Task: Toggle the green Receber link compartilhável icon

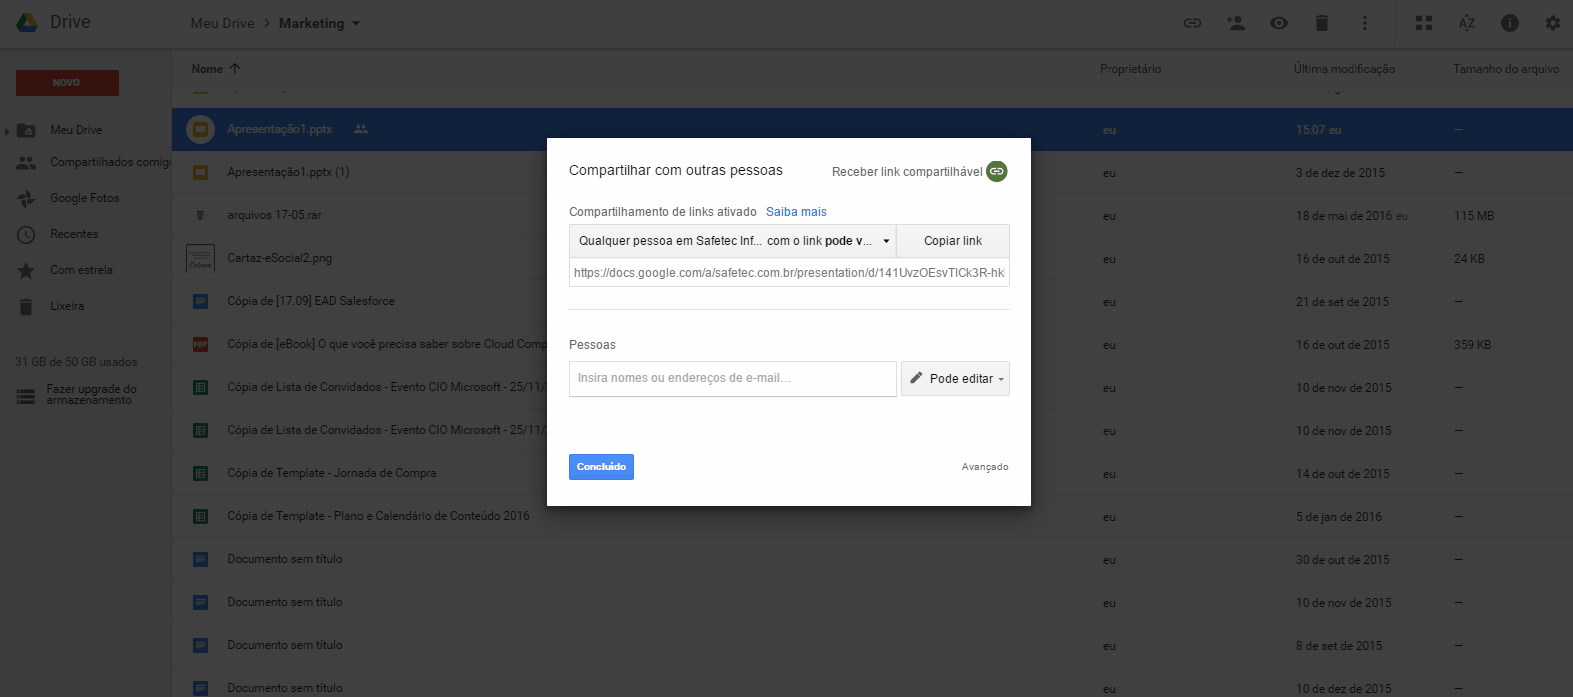Action: pos(997,171)
